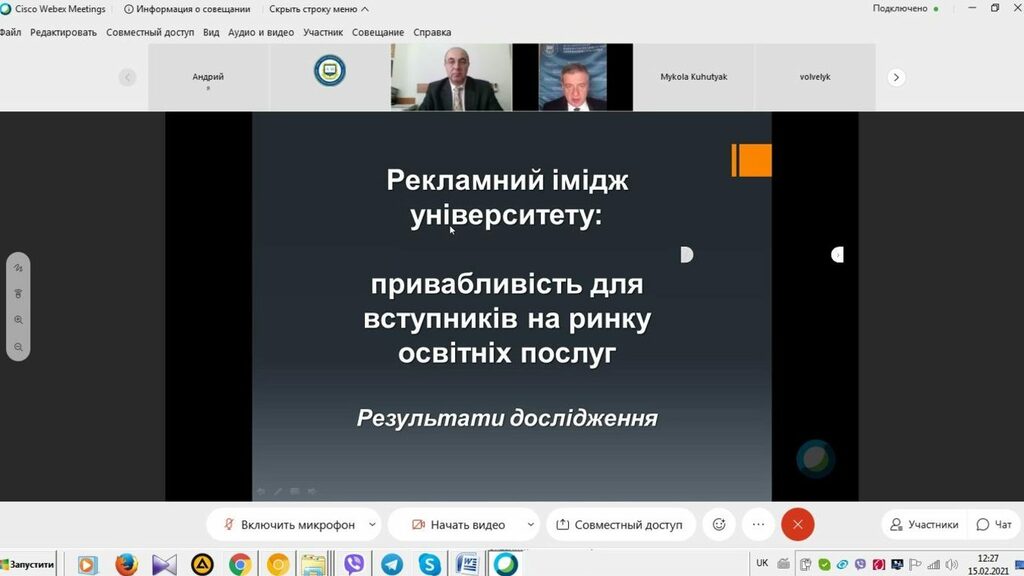Viewport: 1024px width, 576px height.
Task: Click the red leave meeting button
Action: [797, 524]
